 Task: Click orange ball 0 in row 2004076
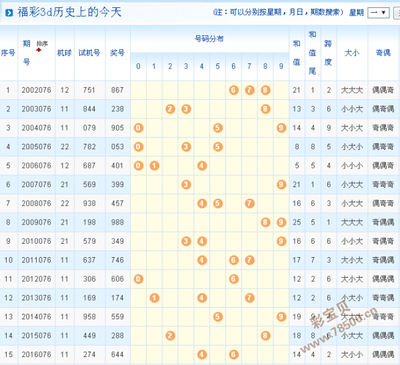point(138,128)
